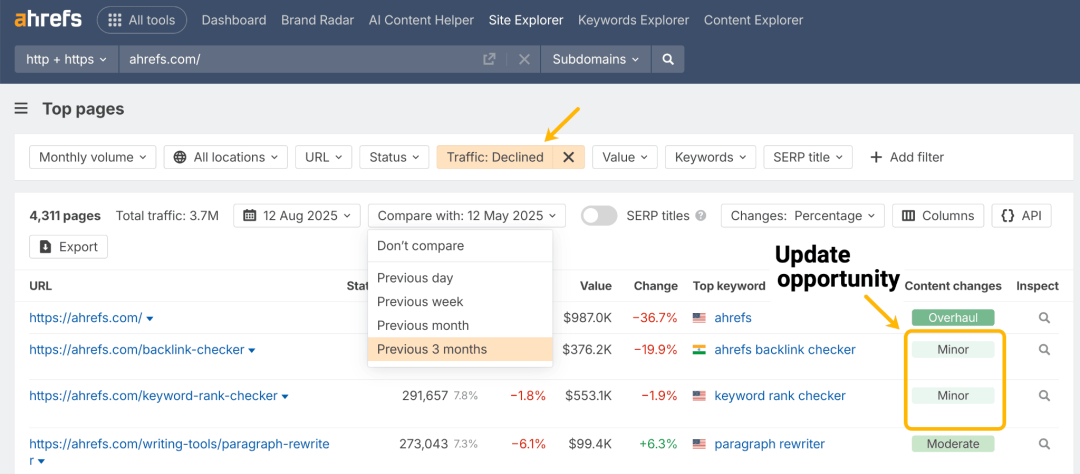Sort by the Value column header

click(x=595, y=286)
